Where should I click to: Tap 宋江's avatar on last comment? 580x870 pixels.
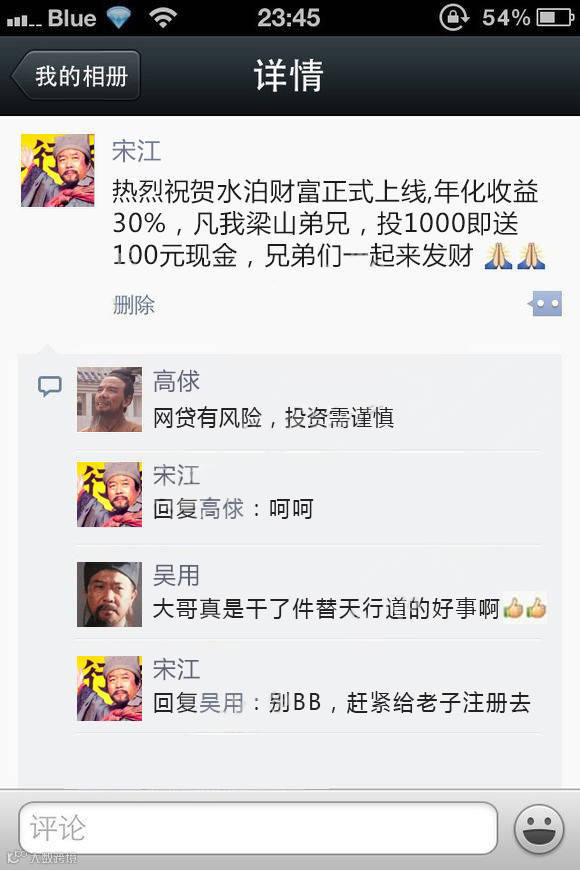109,688
